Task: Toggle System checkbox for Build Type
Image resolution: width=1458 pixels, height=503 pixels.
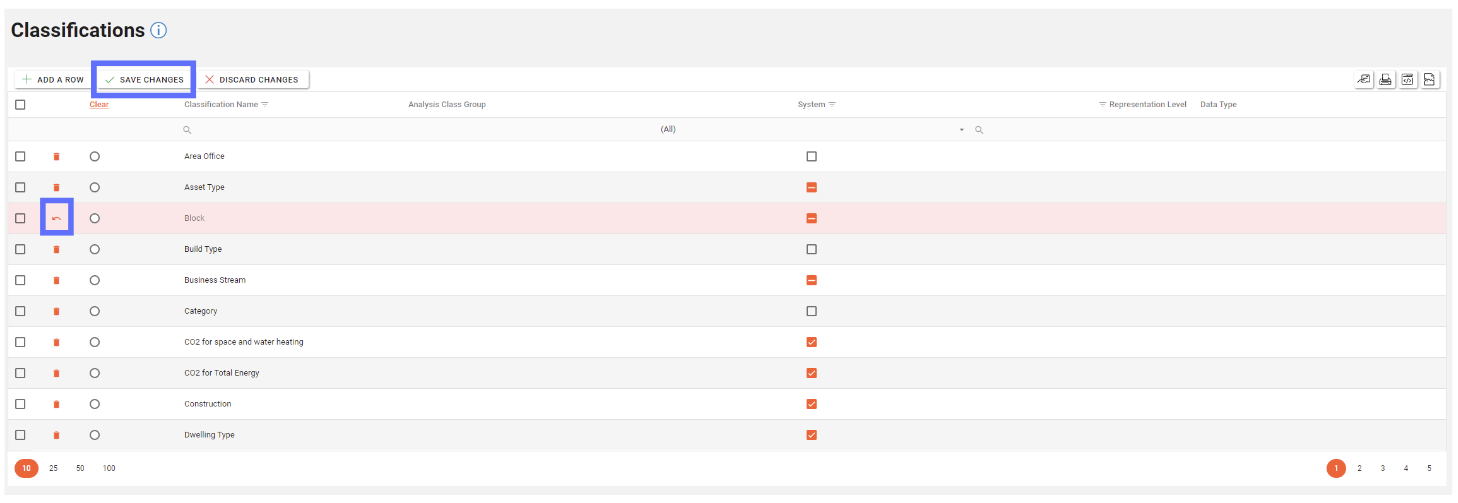Action: (811, 249)
